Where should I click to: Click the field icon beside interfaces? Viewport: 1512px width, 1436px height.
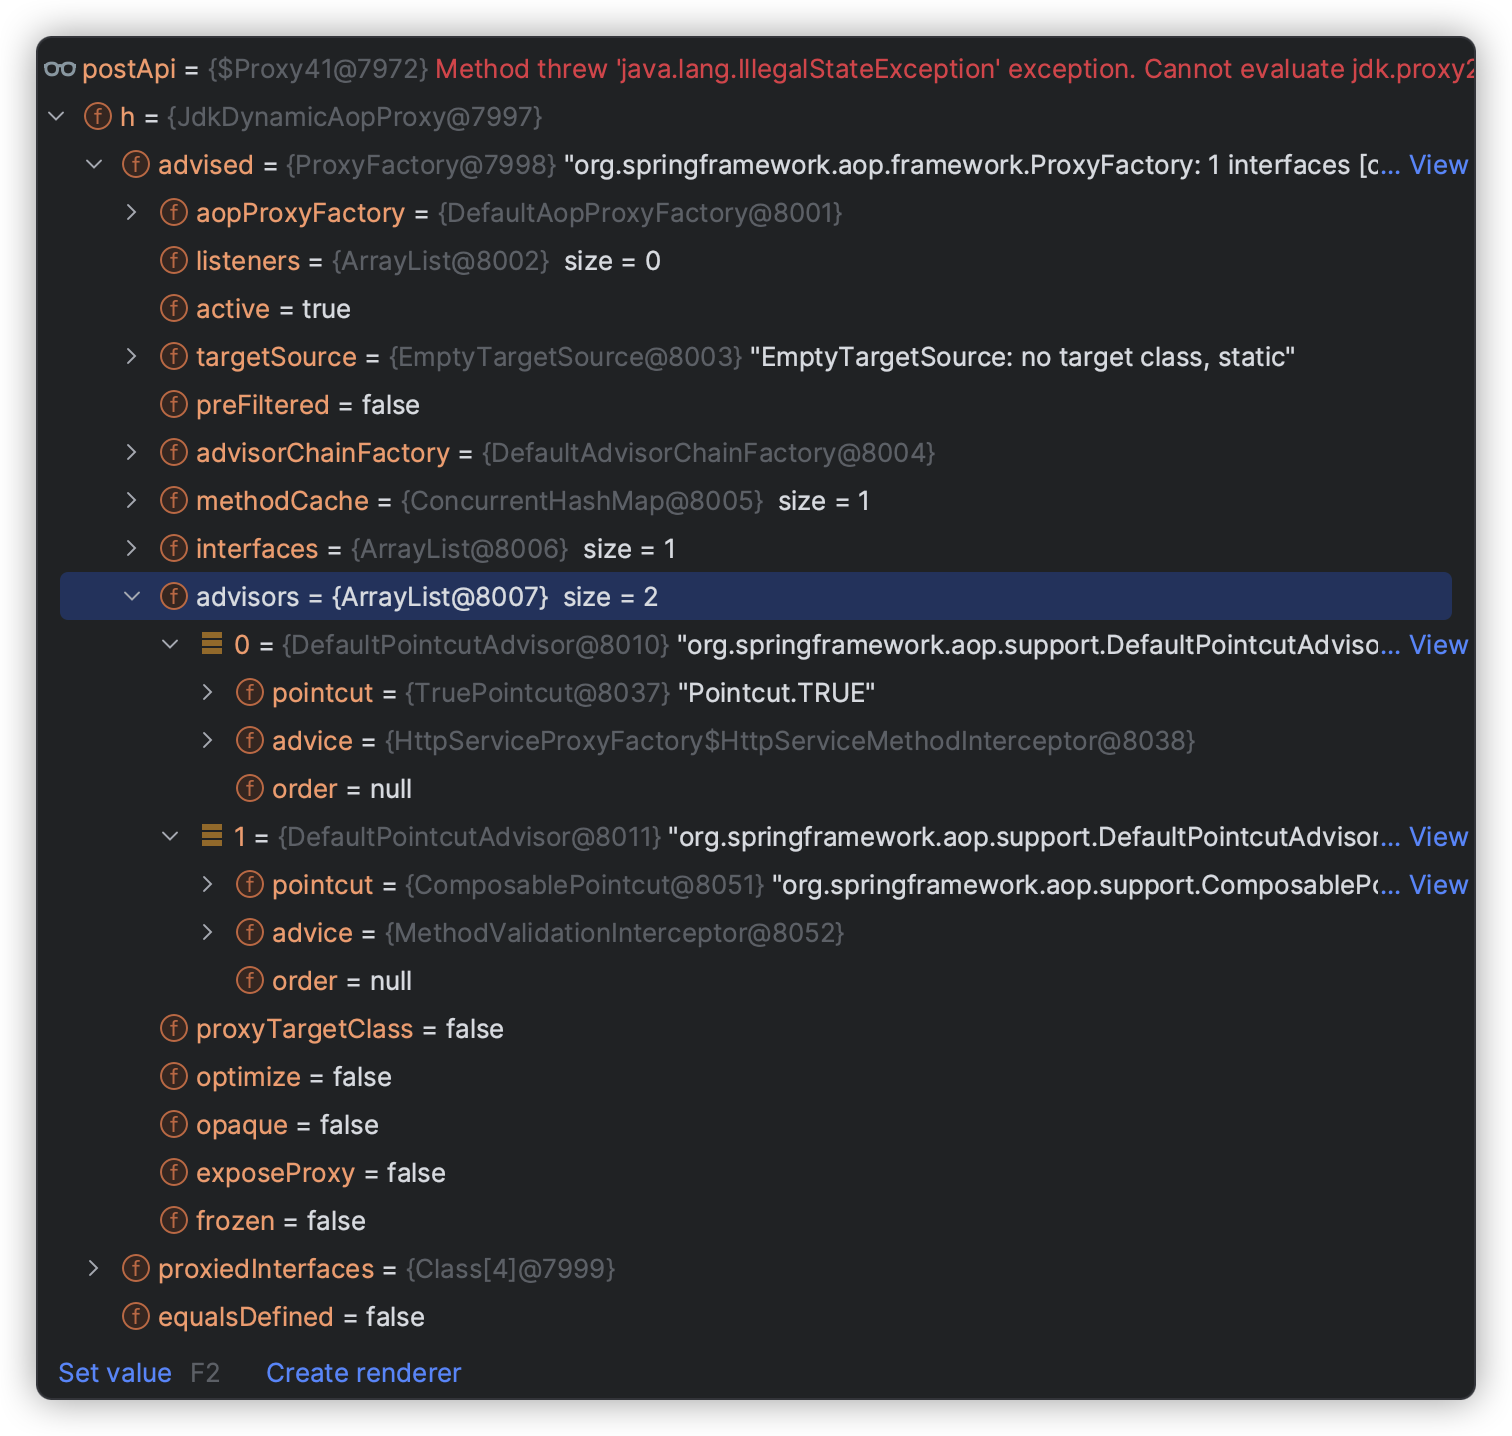pos(174,549)
